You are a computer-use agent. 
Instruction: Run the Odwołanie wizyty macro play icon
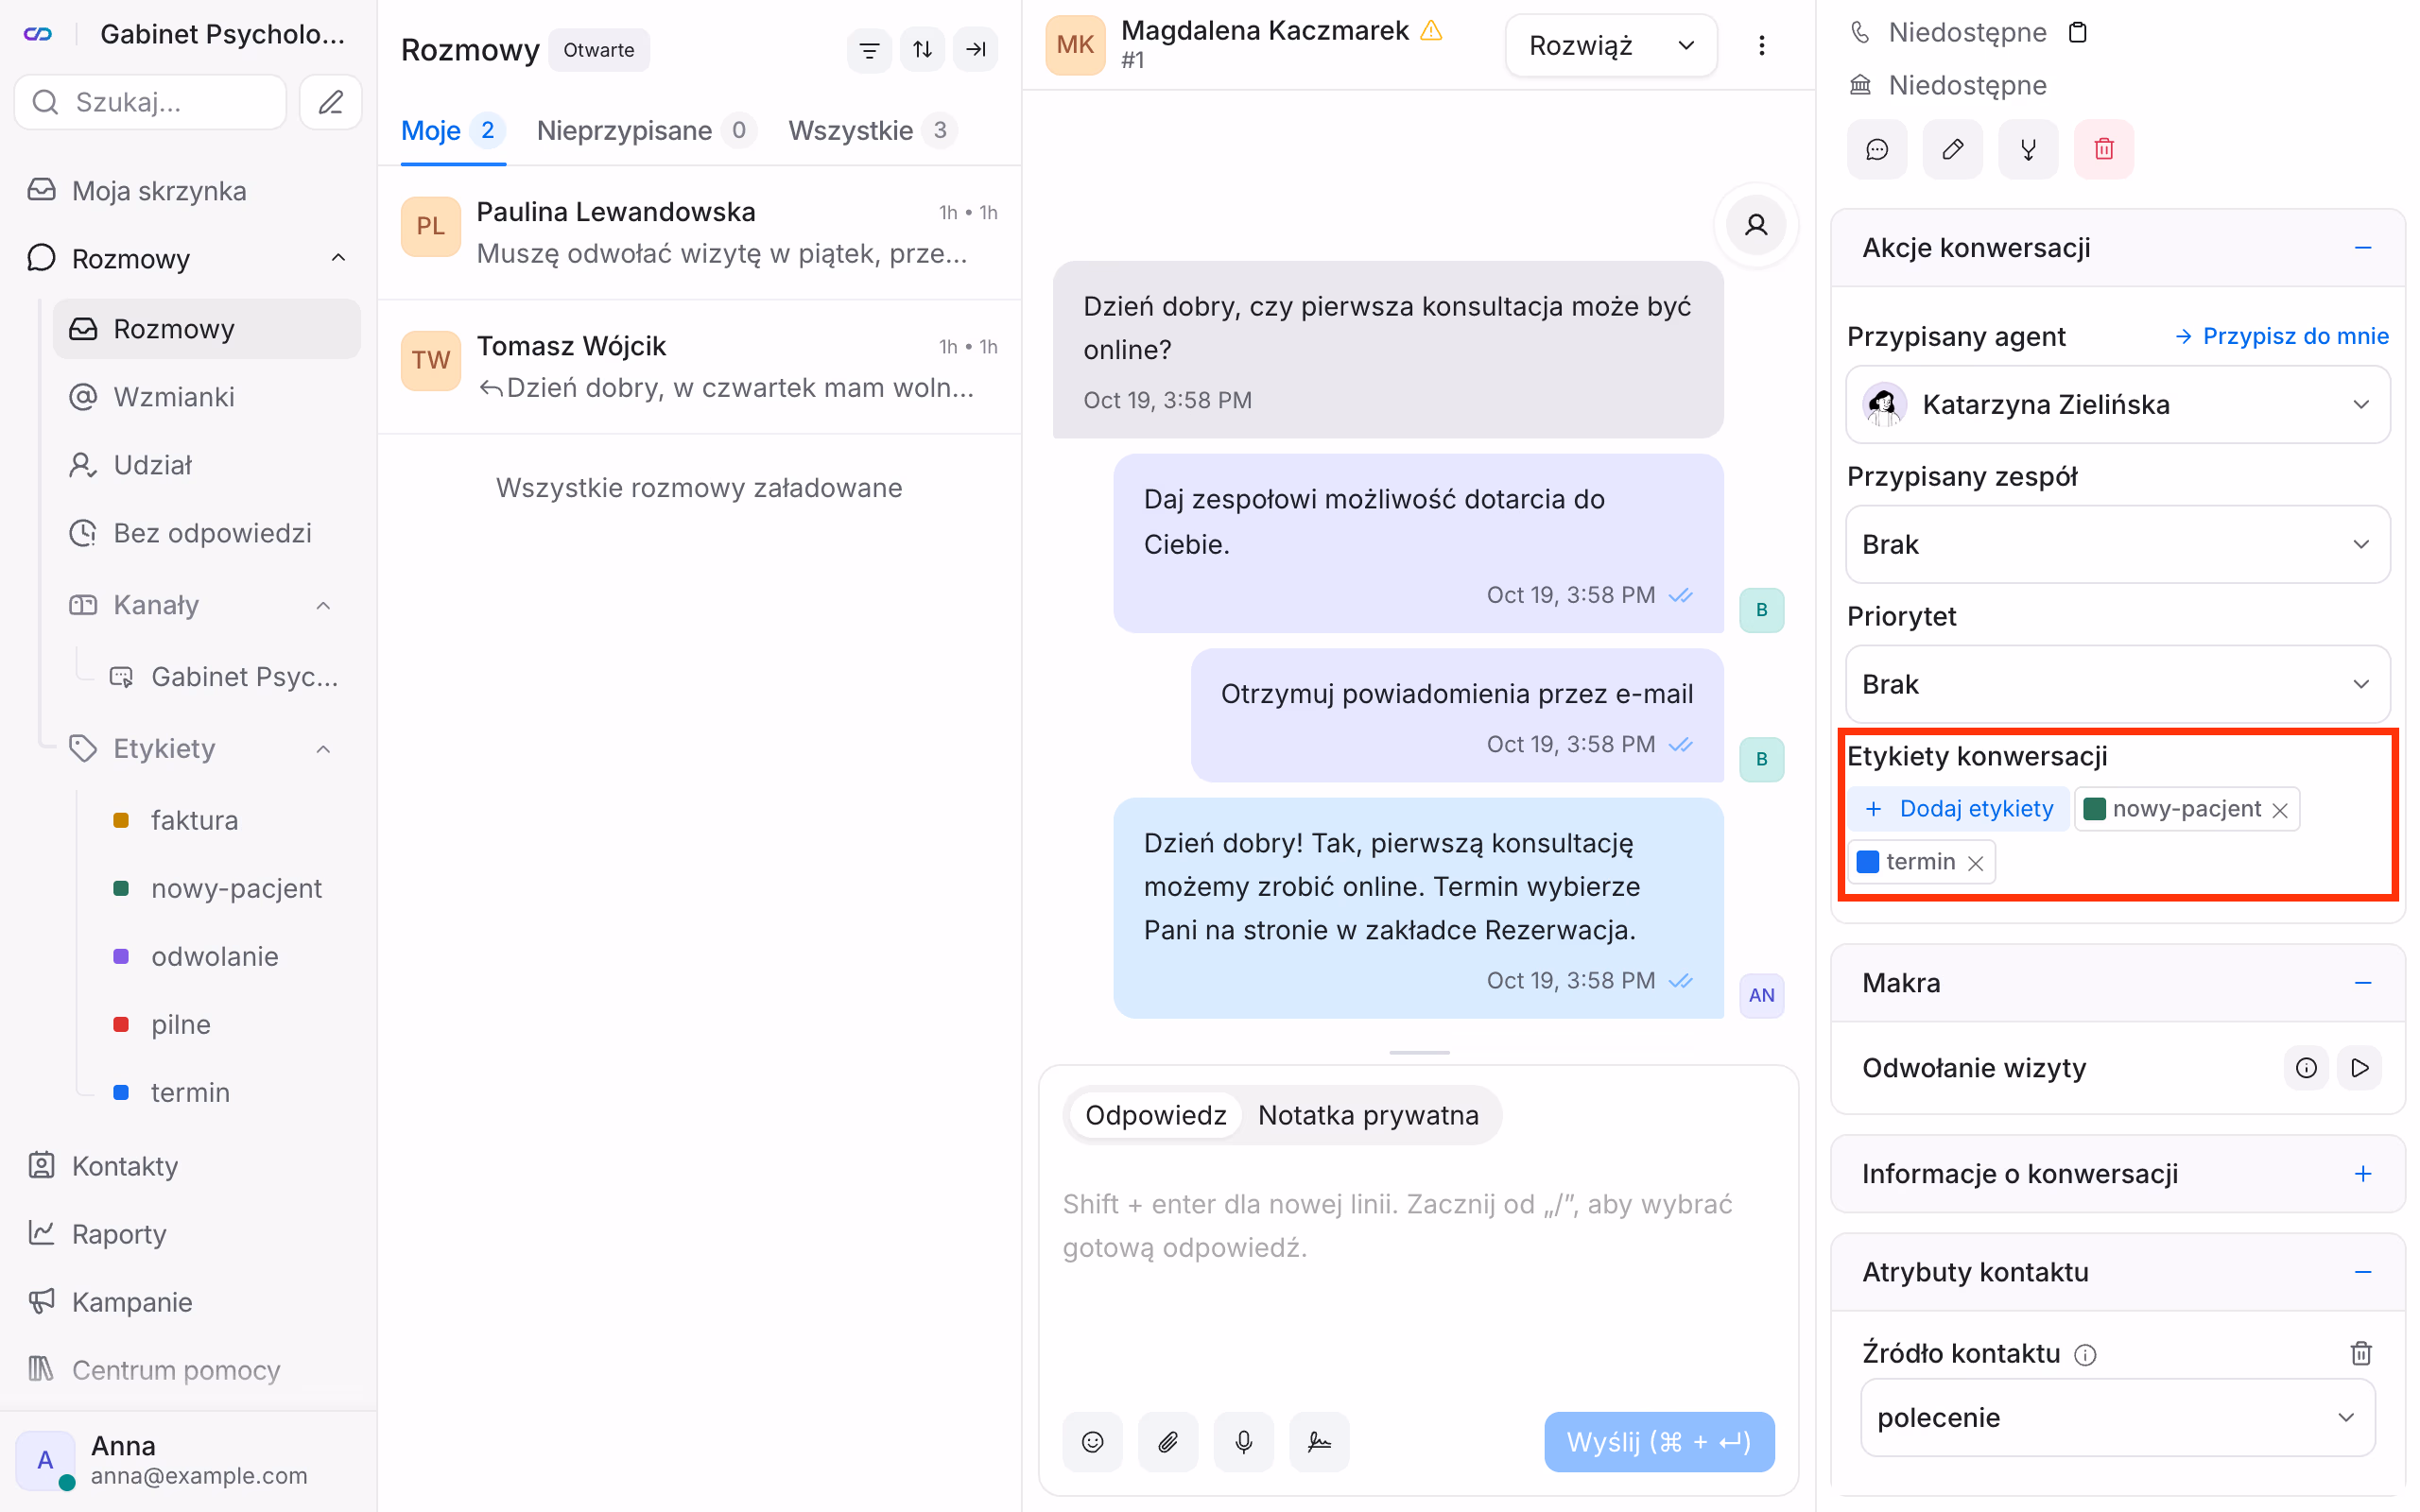[x=2359, y=1068]
